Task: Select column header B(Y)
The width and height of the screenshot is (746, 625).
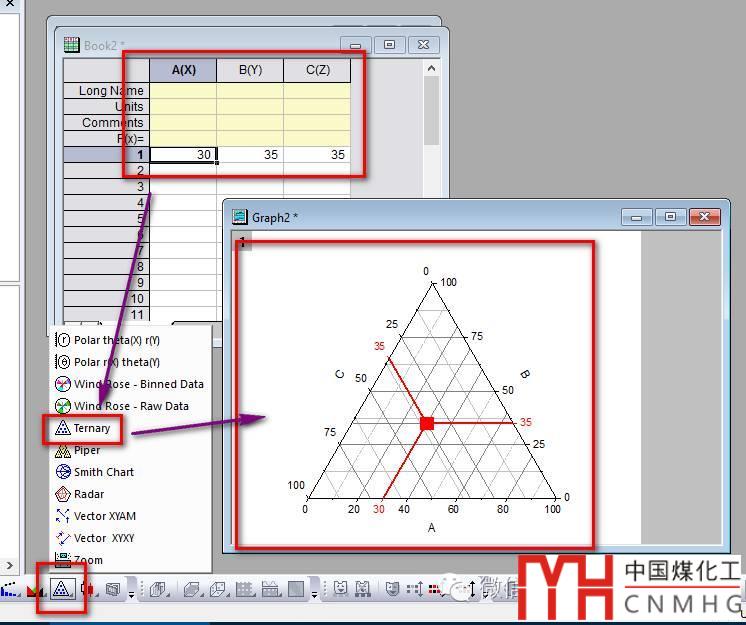Action: click(x=250, y=70)
